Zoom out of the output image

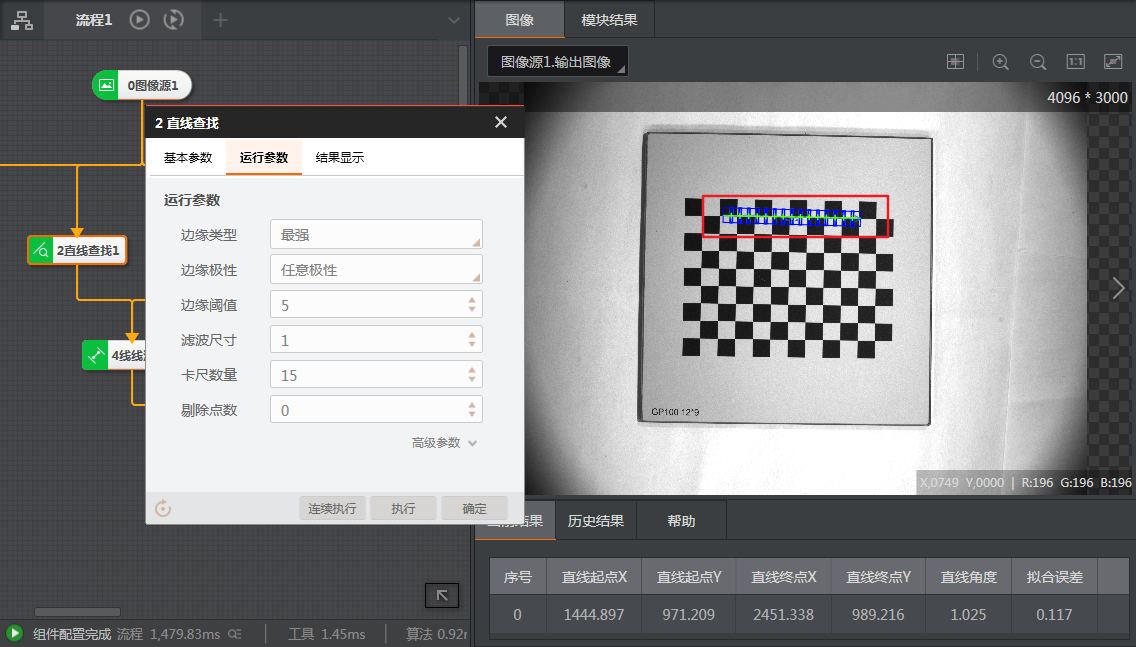coord(1037,61)
